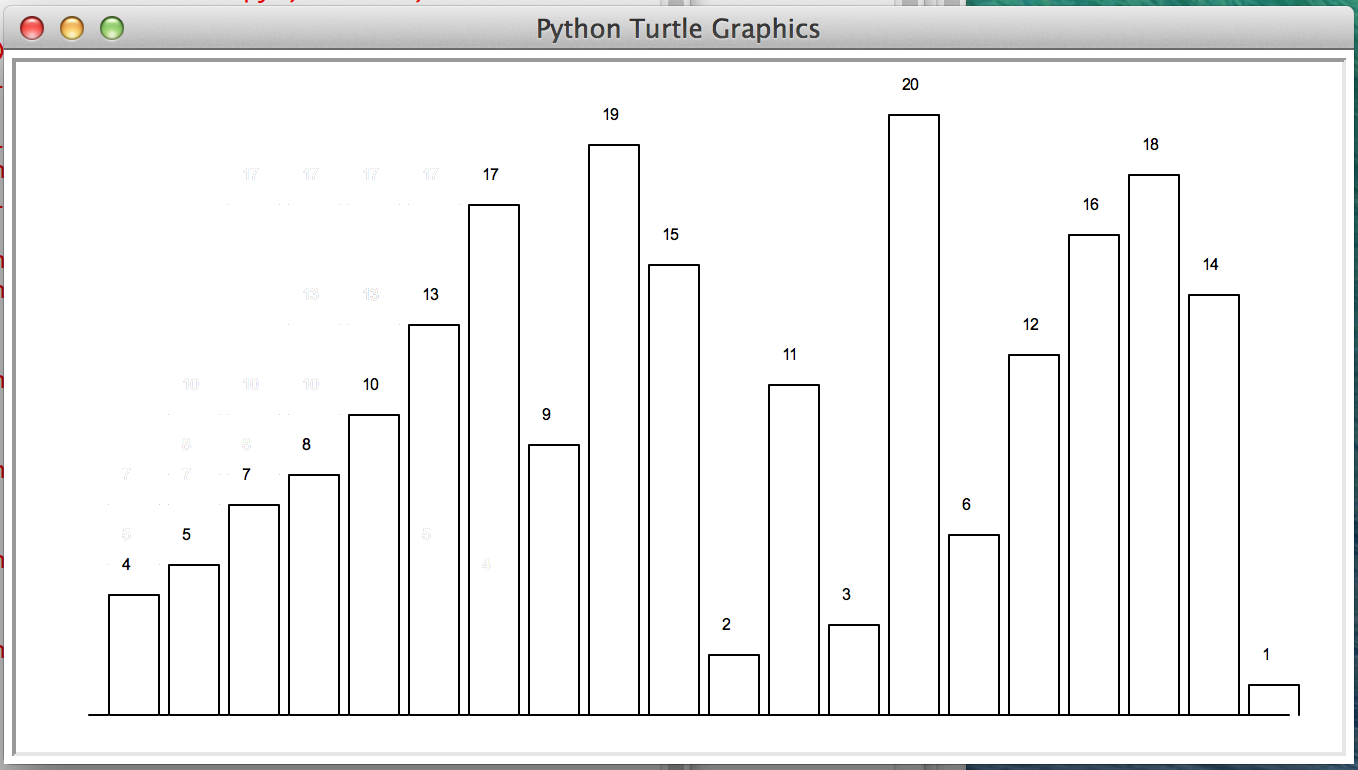Click the black number 13 label
Screen dimensions: 1358x770
click(430, 295)
